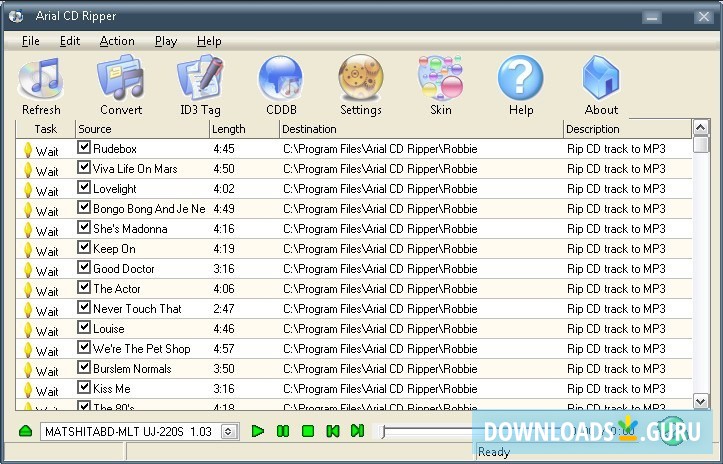Screen dimensions: 723x464
Task: Sort by the Task column header
Action: pos(46,129)
